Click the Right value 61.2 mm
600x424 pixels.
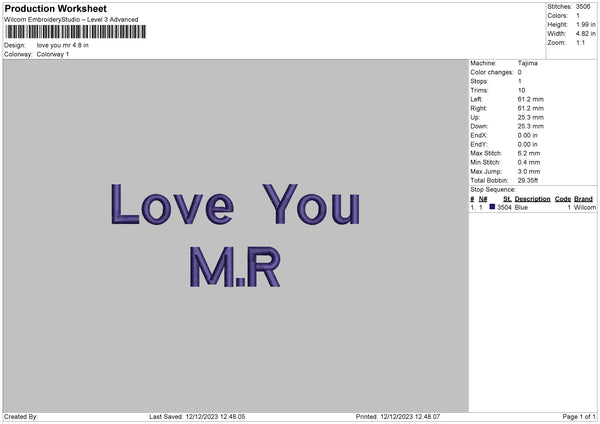point(531,109)
